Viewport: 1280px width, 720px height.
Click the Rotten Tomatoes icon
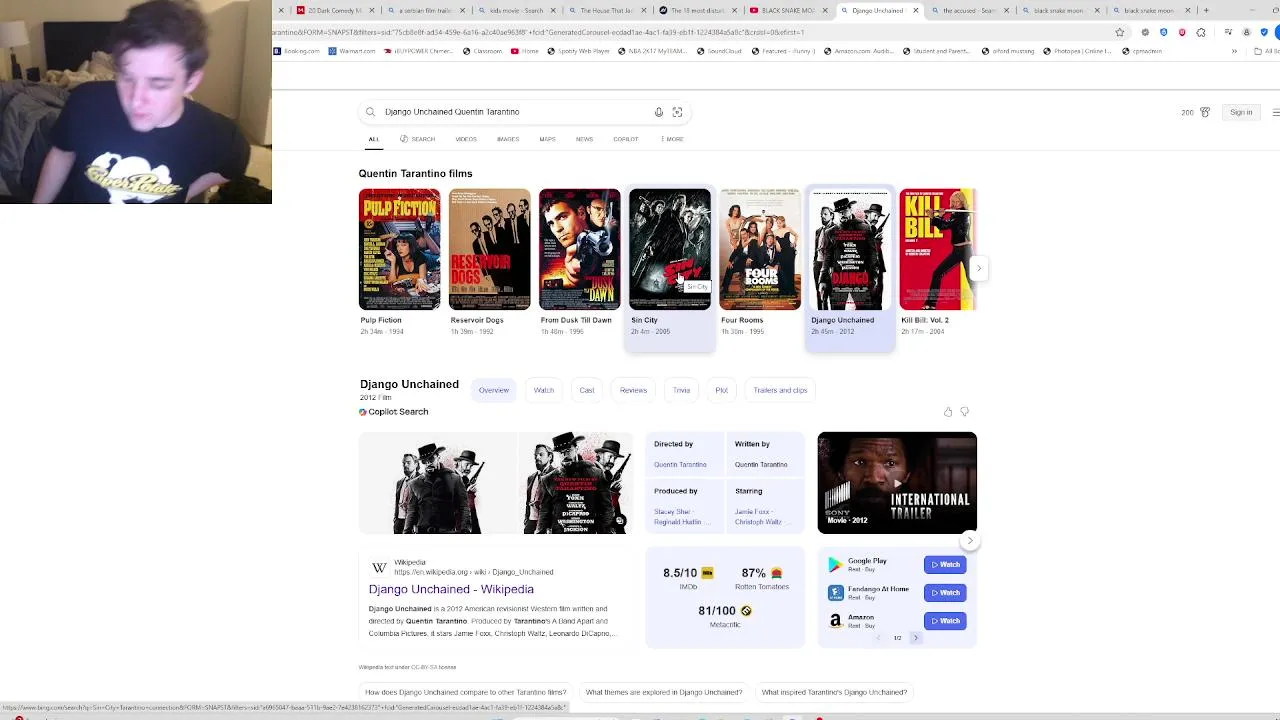tap(775, 573)
